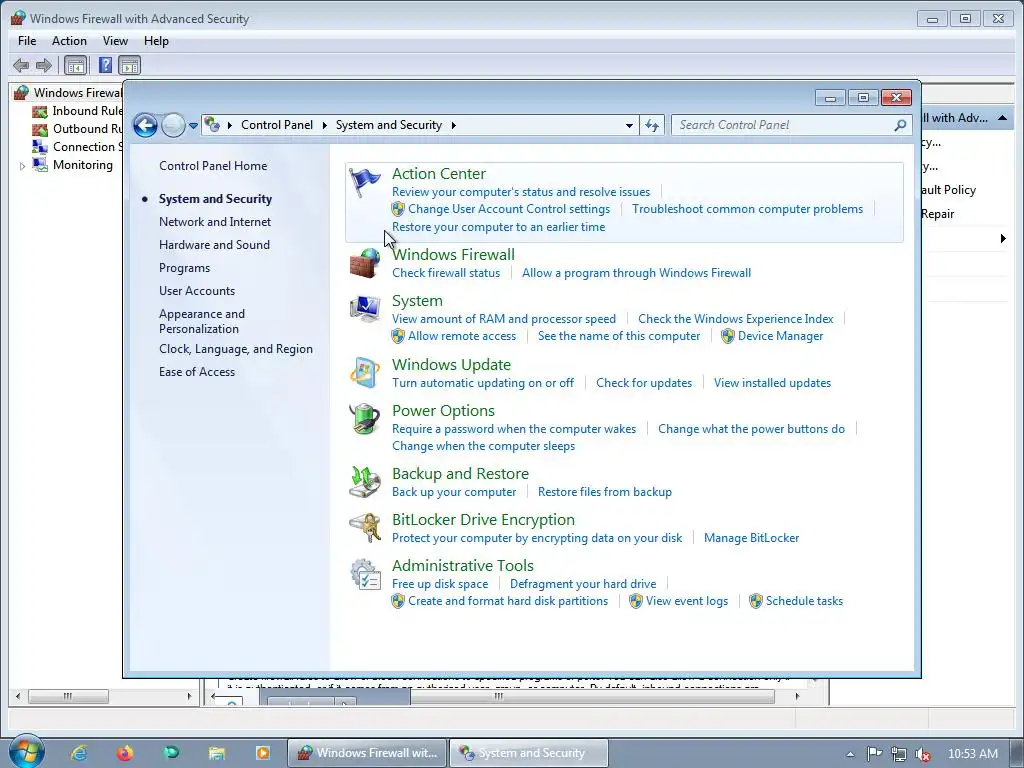1024x768 pixels.
Task: Go to Control Panel Home
Action: pyautogui.click(x=213, y=166)
